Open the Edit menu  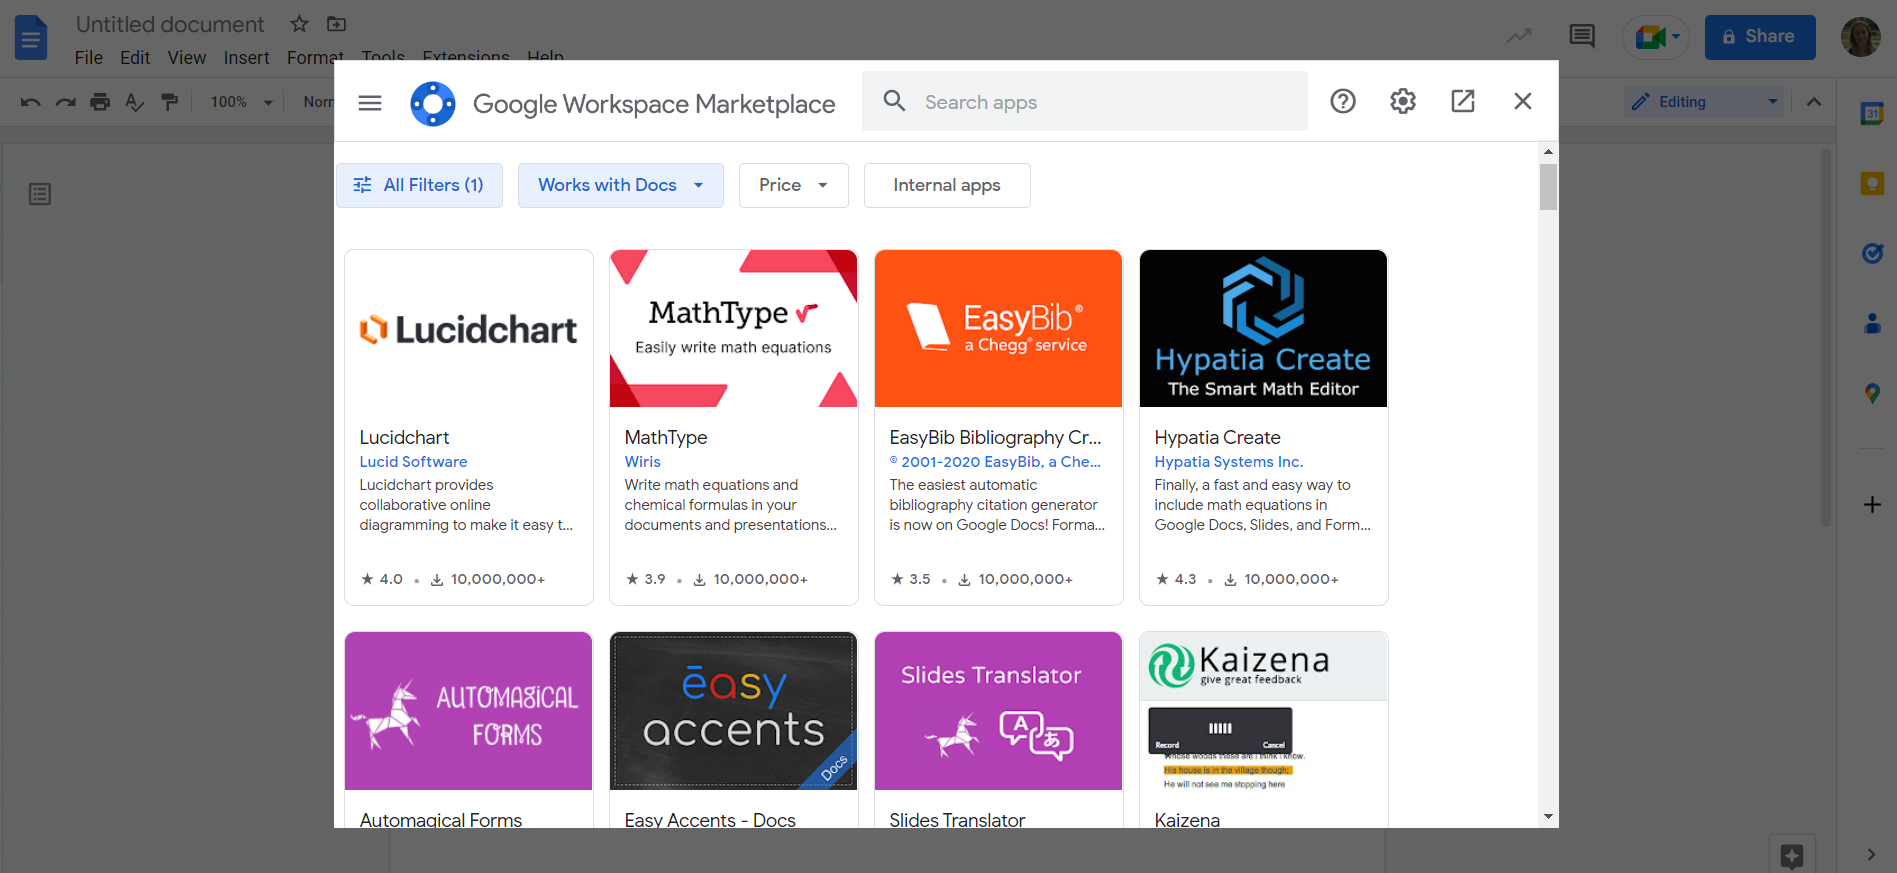pos(135,57)
